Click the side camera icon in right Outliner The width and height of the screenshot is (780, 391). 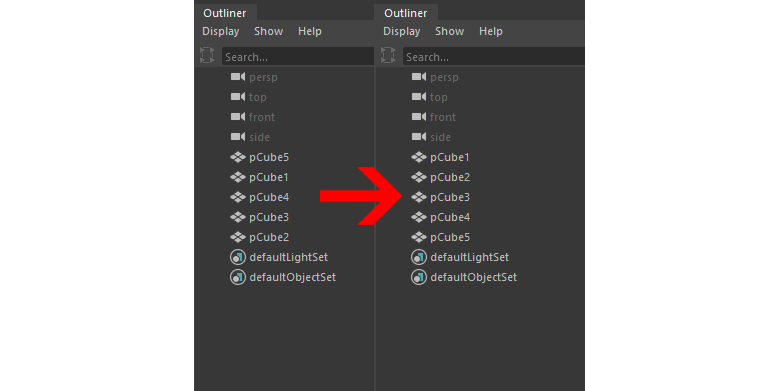click(x=419, y=137)
